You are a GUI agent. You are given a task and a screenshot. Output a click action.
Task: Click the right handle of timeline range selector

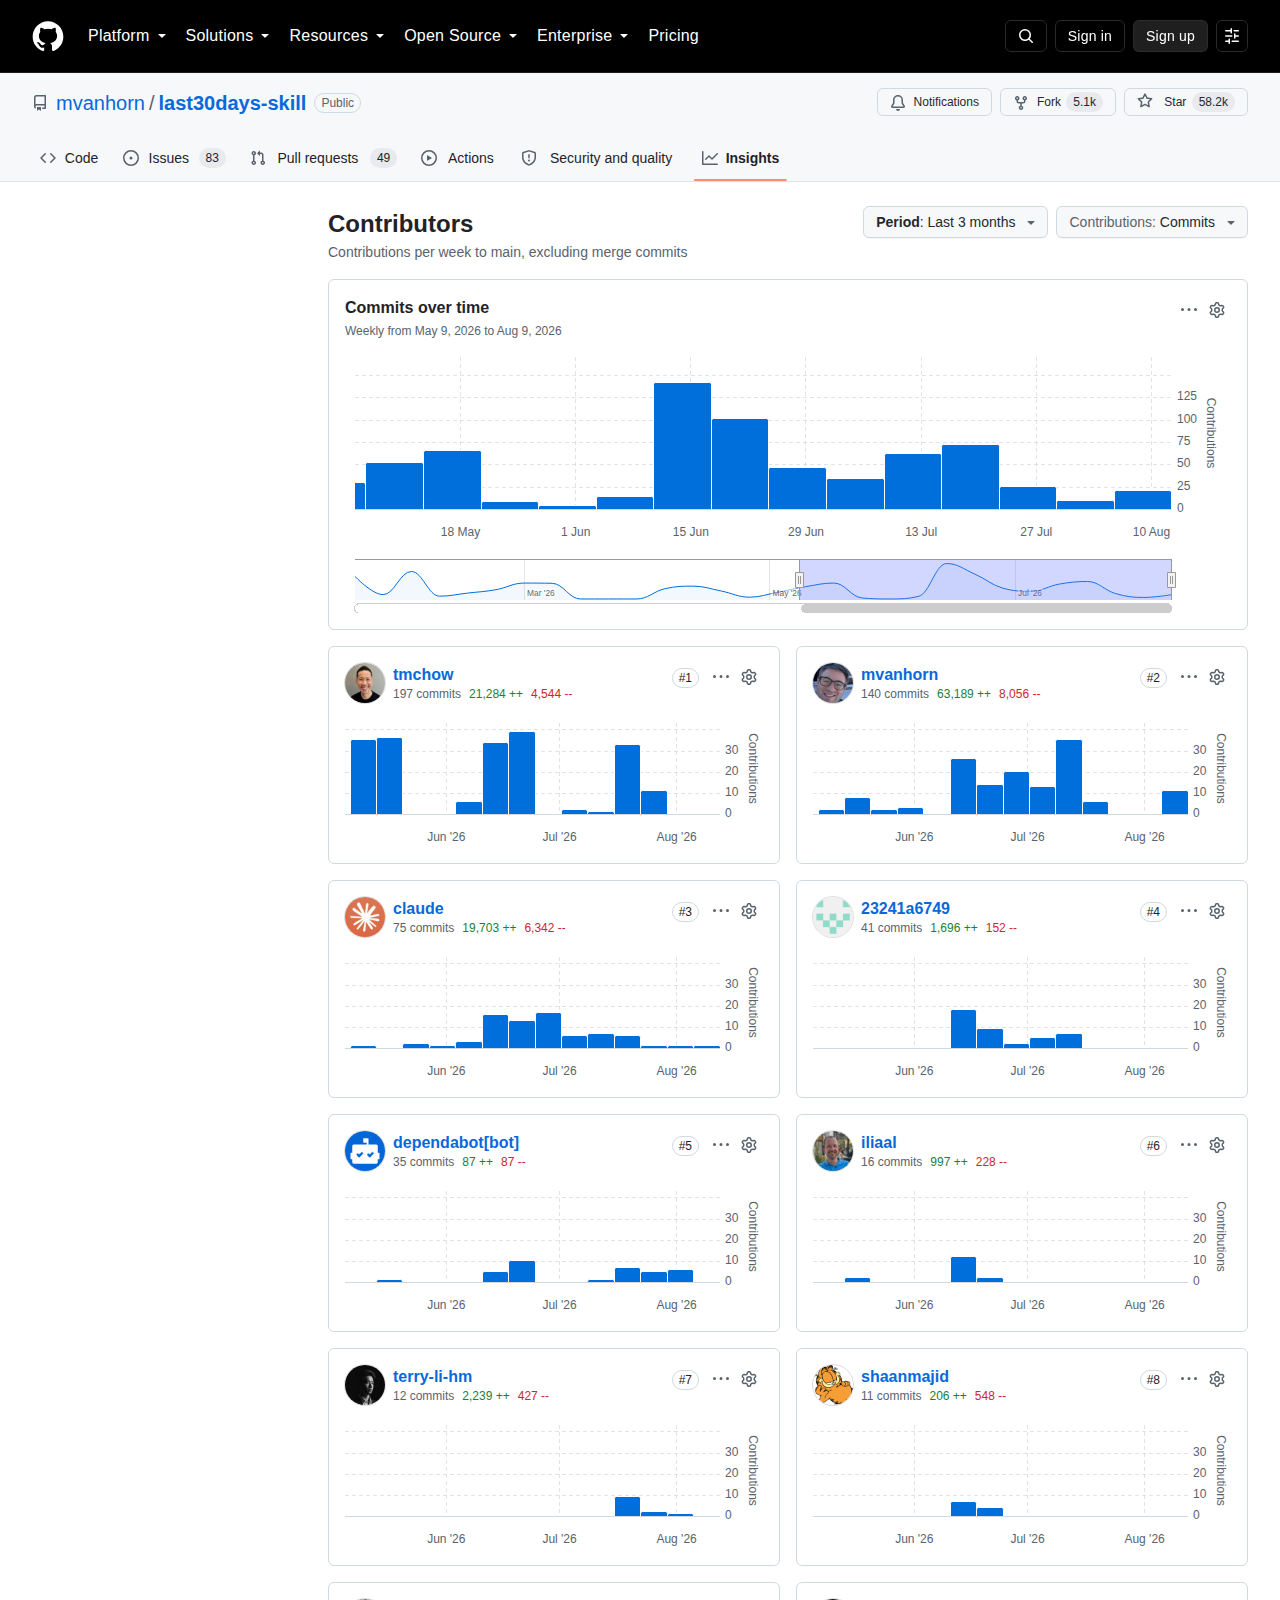point(1171,580)
